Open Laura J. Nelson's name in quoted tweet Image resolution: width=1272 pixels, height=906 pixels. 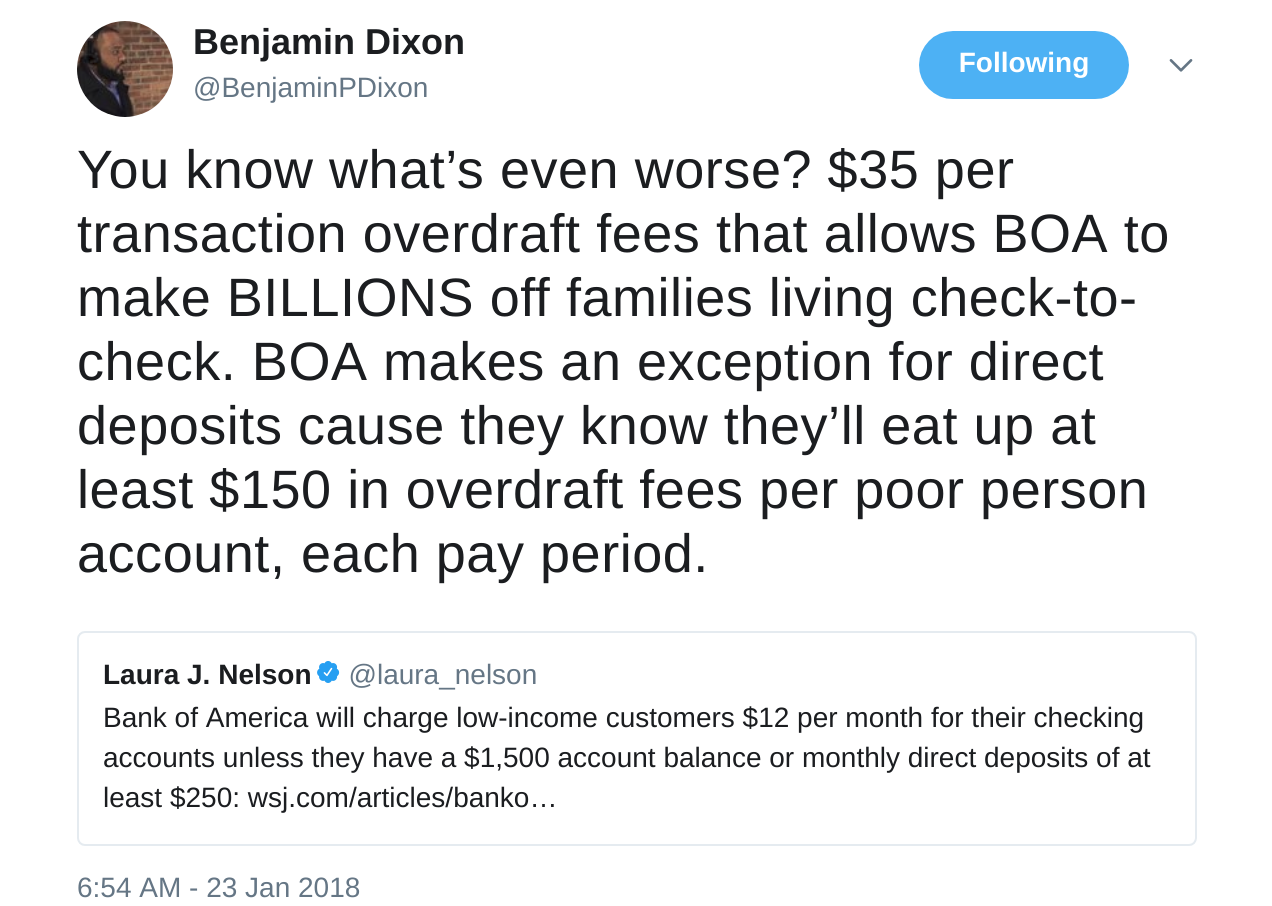[207, 675]
